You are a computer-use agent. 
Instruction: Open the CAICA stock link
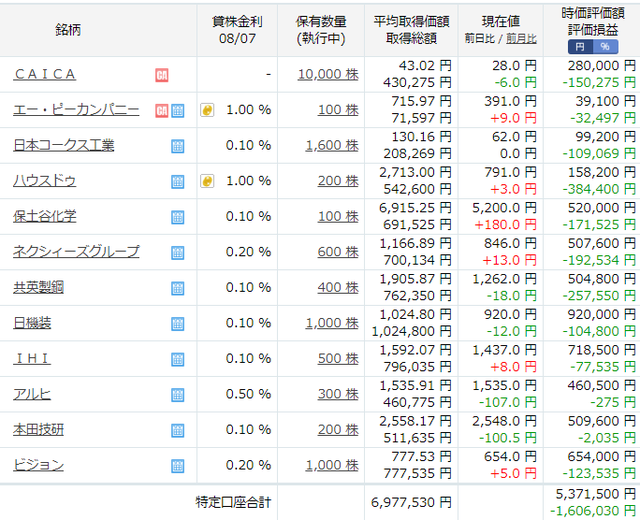(44, 74)
